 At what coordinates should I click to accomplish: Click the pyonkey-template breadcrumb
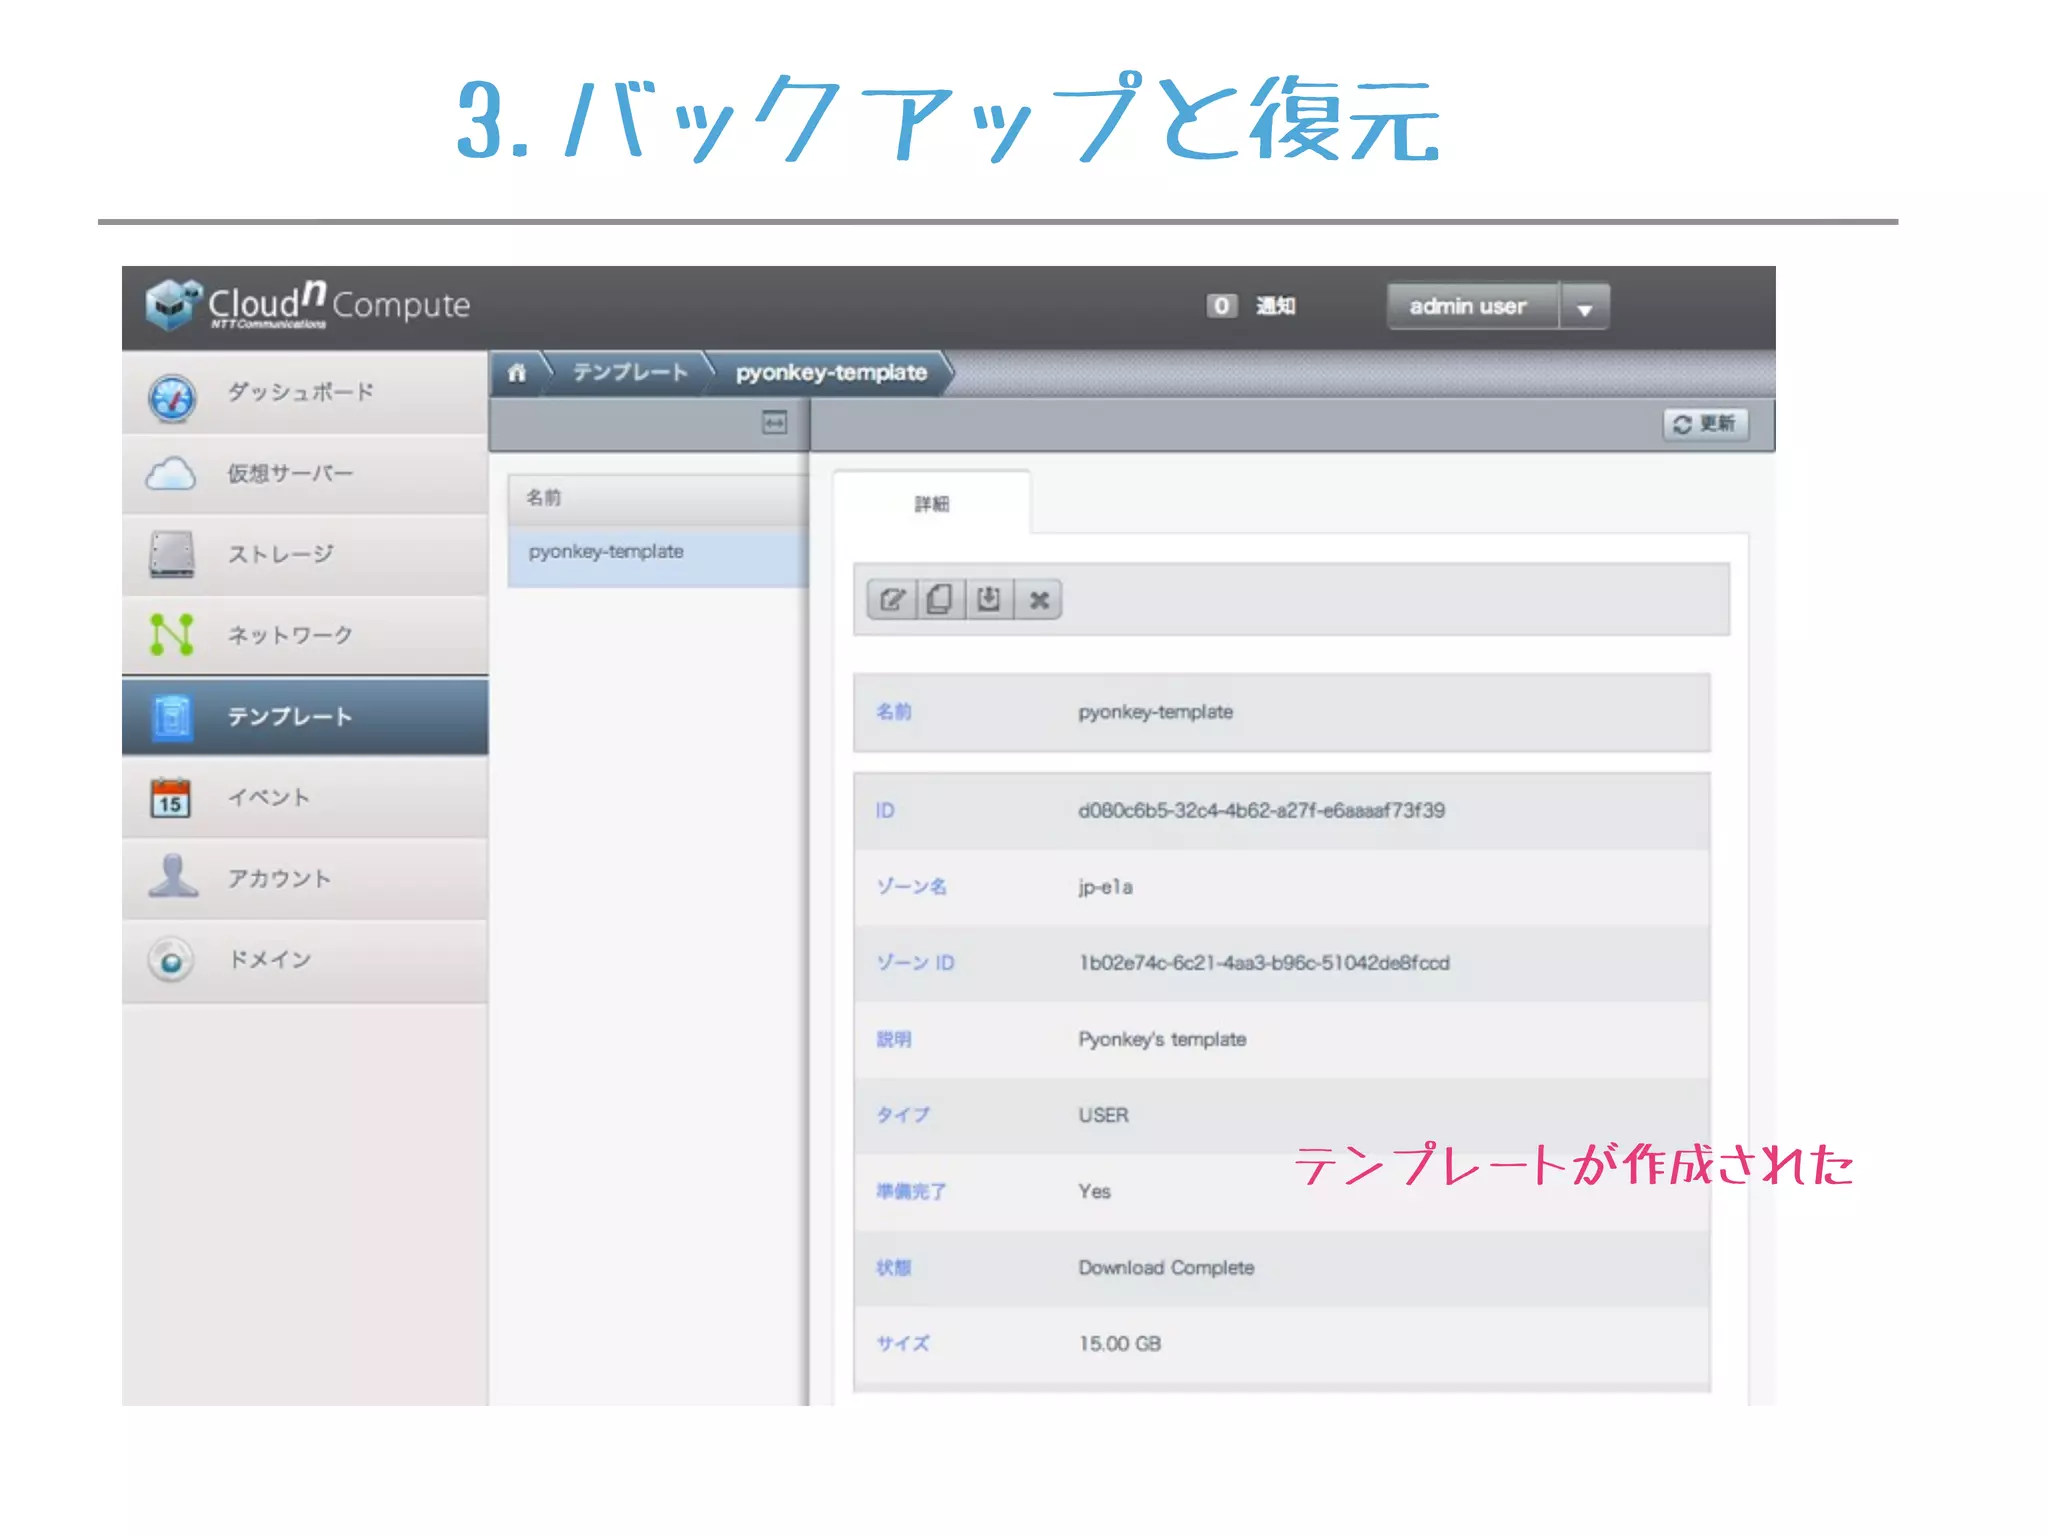click(x=831, y=373)
